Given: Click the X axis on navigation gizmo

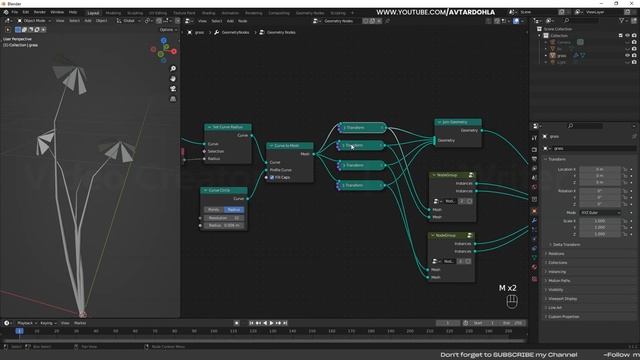Looking at the screenshot, I should [174, 51].
